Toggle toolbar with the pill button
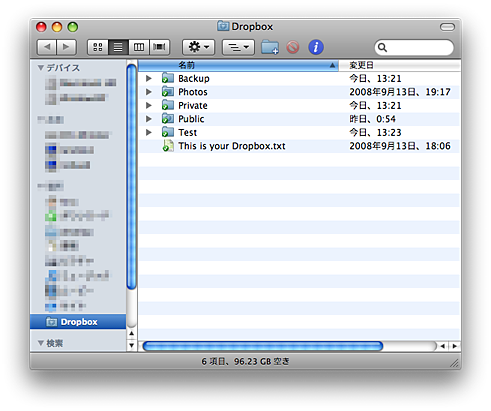 447,27
